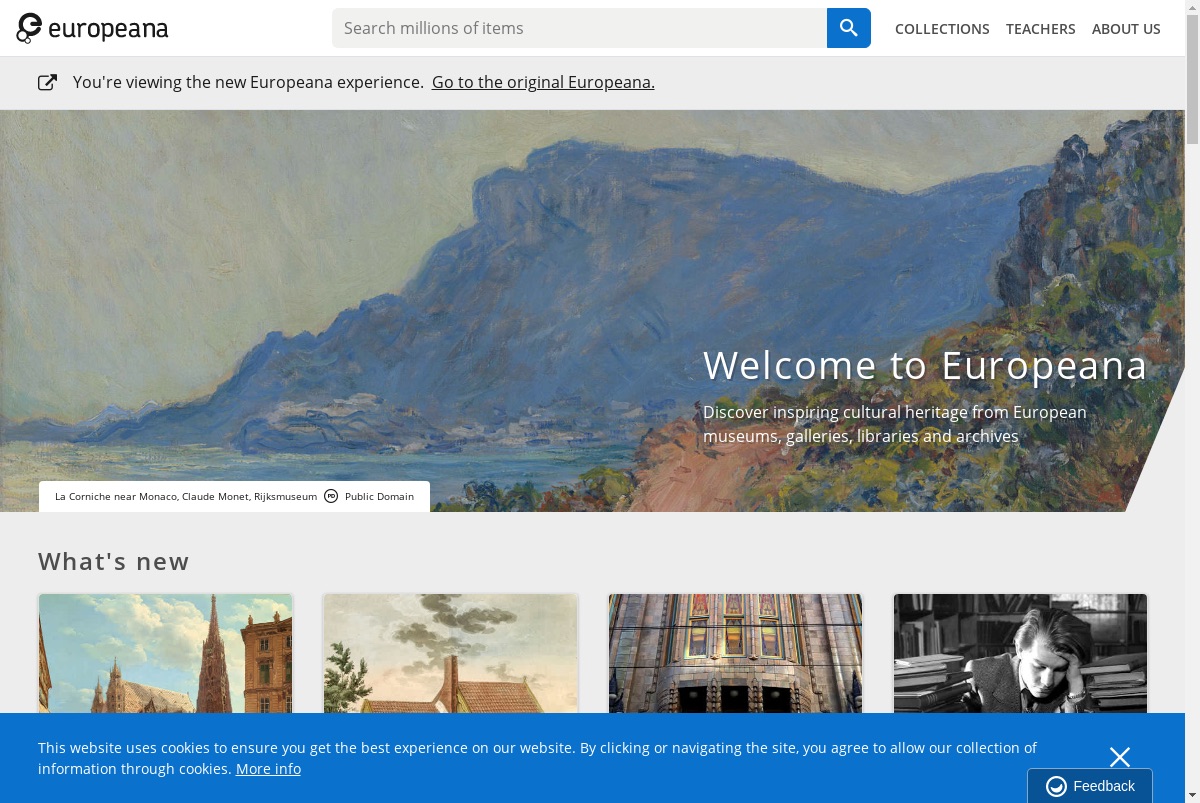Open the black and white reader photo

(x=1021, y=653)
